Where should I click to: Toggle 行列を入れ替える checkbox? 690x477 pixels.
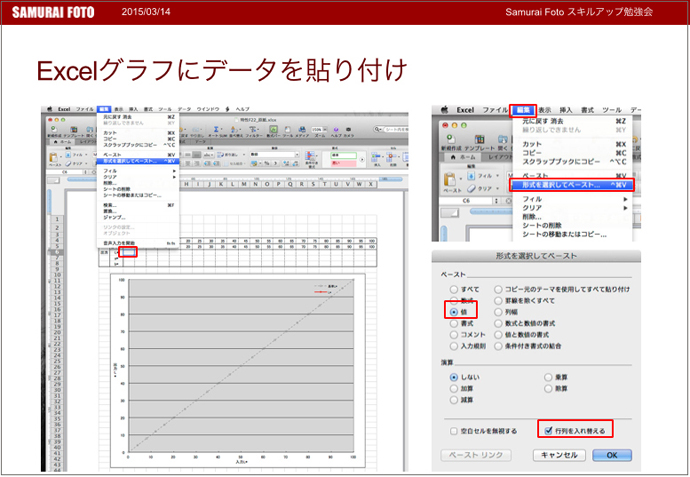(x=548, y=430)
